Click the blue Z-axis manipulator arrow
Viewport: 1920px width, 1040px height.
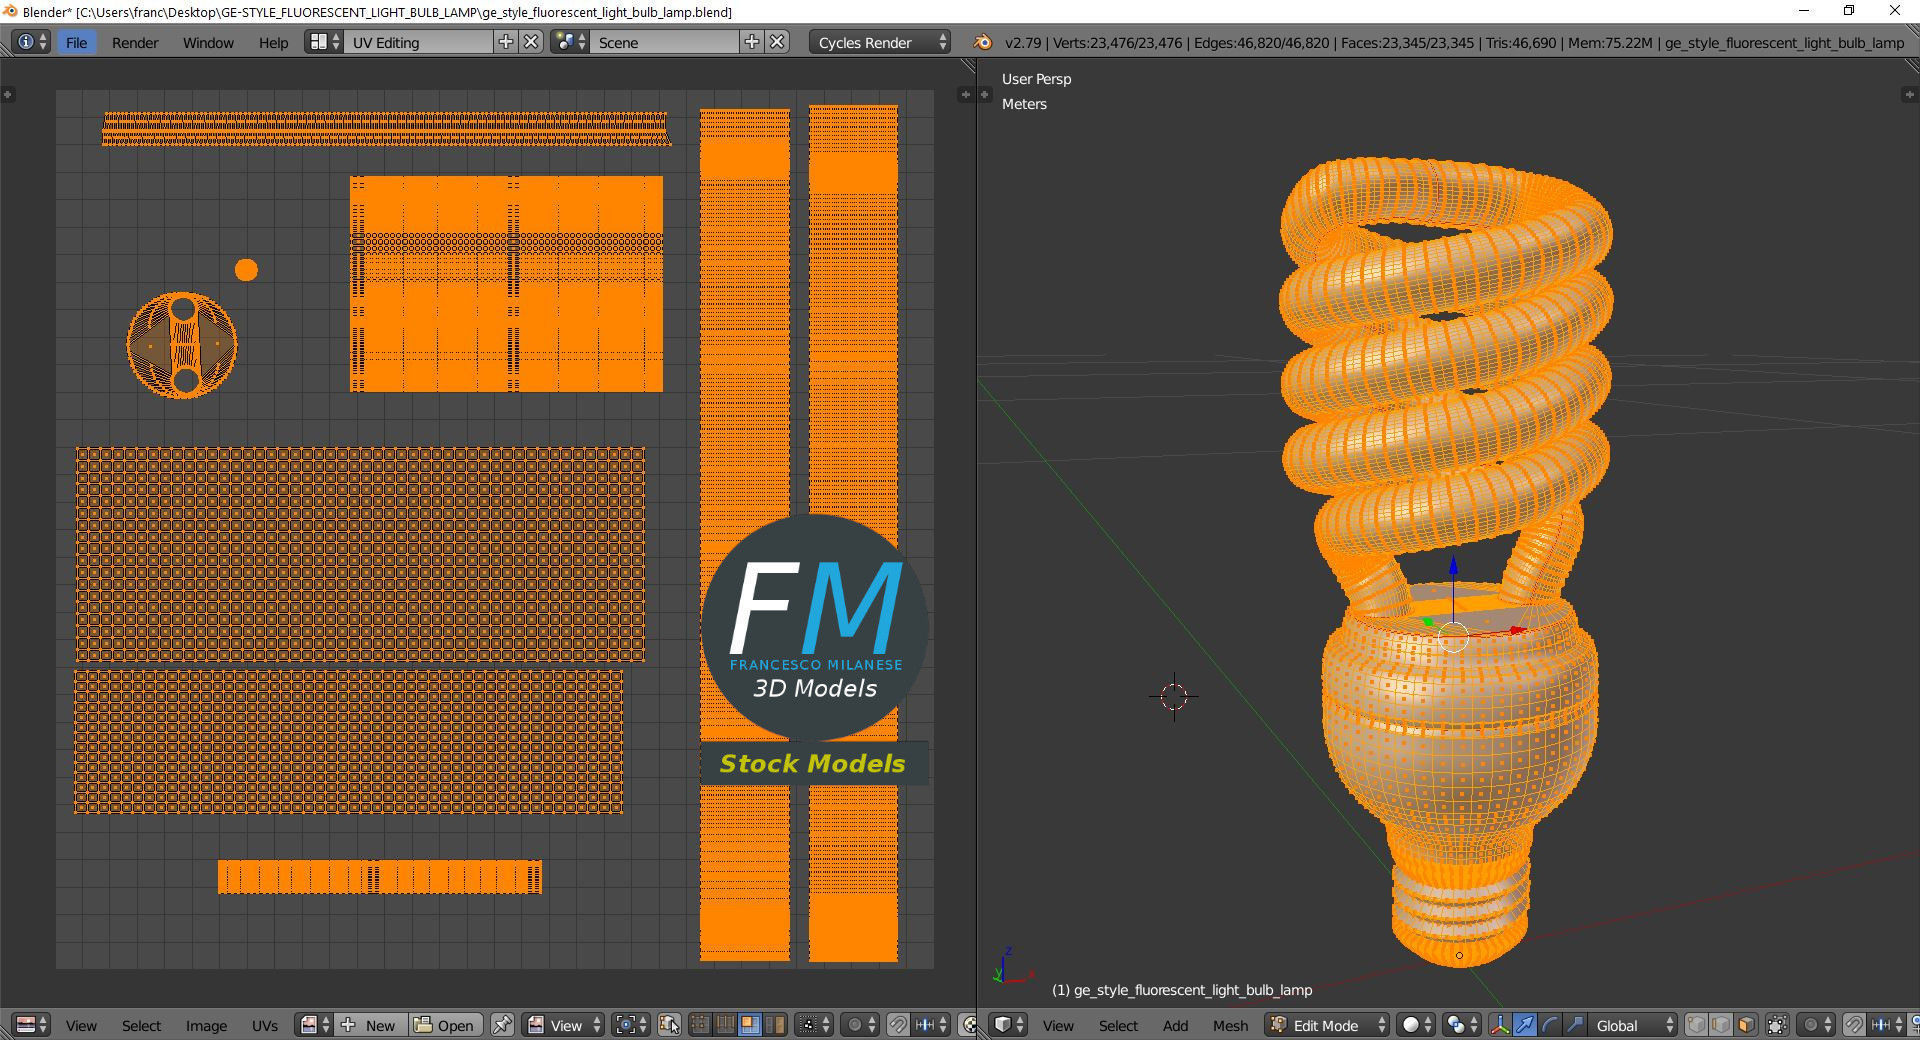1453,567
